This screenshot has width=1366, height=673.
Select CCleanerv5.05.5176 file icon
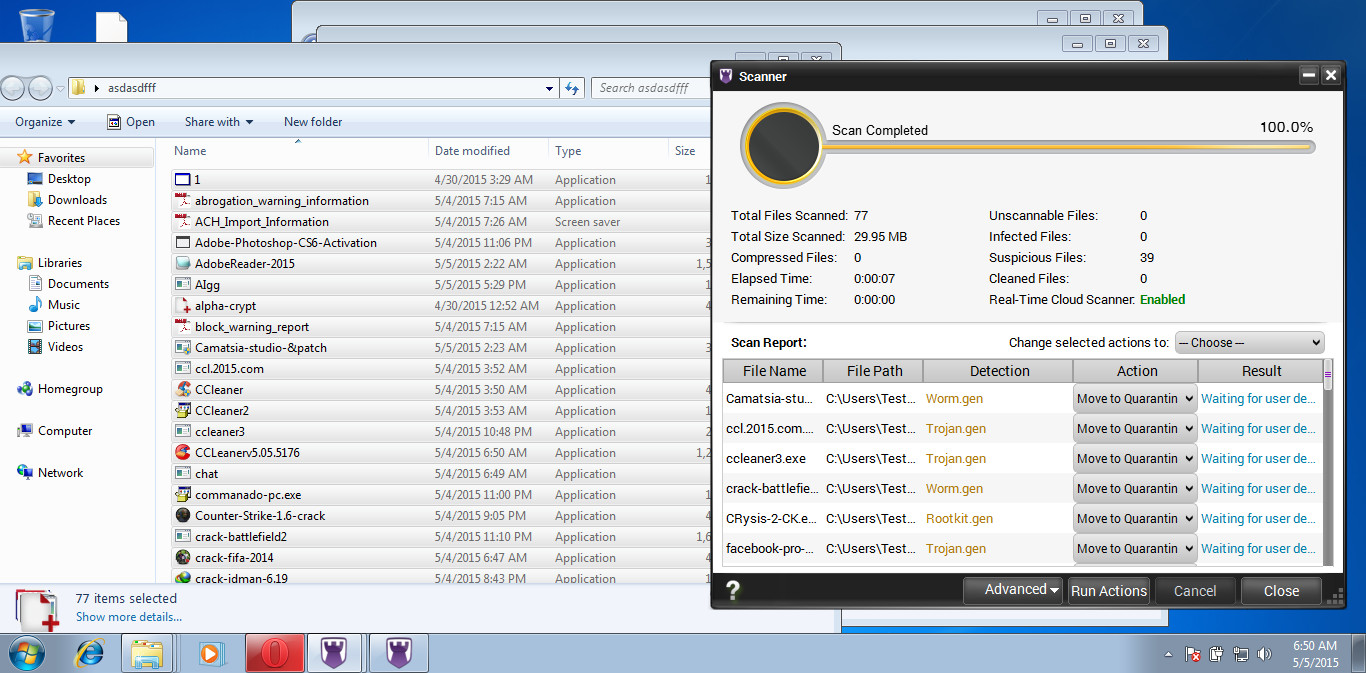[x=183, y=453]
